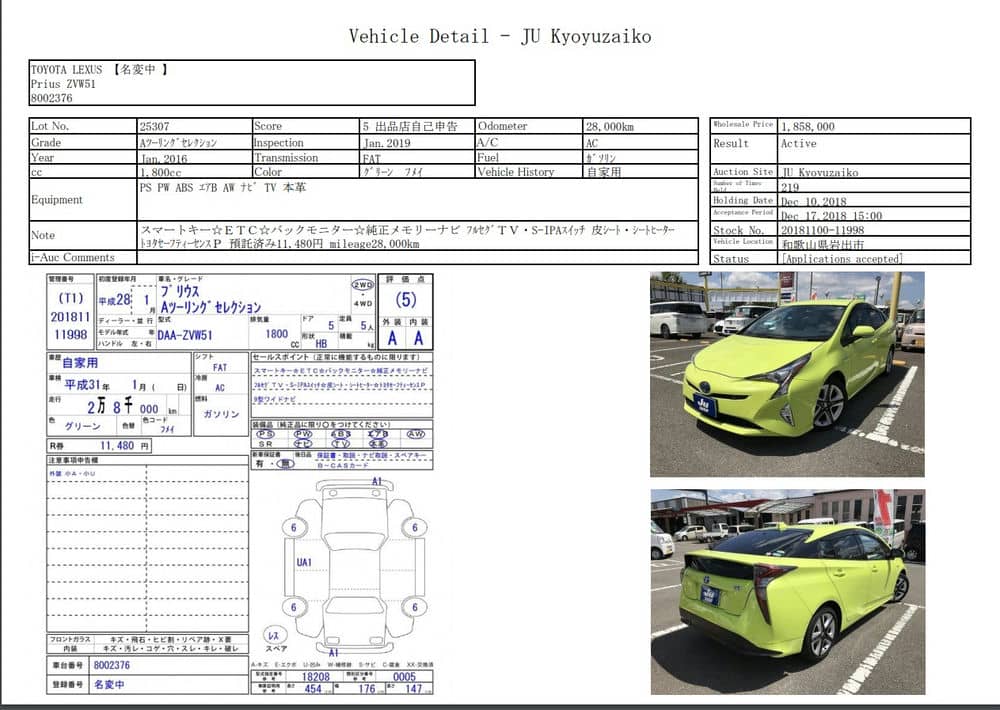Image resolution: width=1000 pixels, height=710 pixels.
Task: Select the circled AW equipment mark
Action: click(x=416, y=434)
